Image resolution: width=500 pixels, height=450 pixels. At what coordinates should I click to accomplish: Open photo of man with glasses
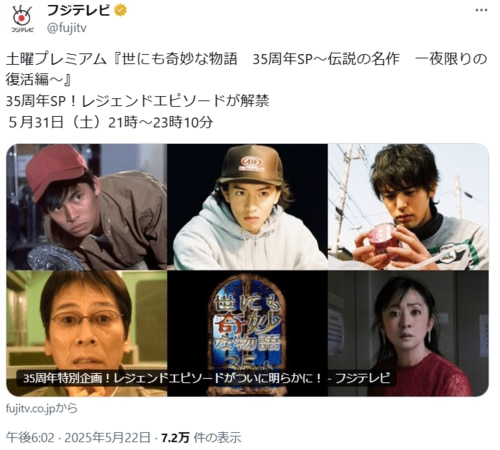click(86, 333)
